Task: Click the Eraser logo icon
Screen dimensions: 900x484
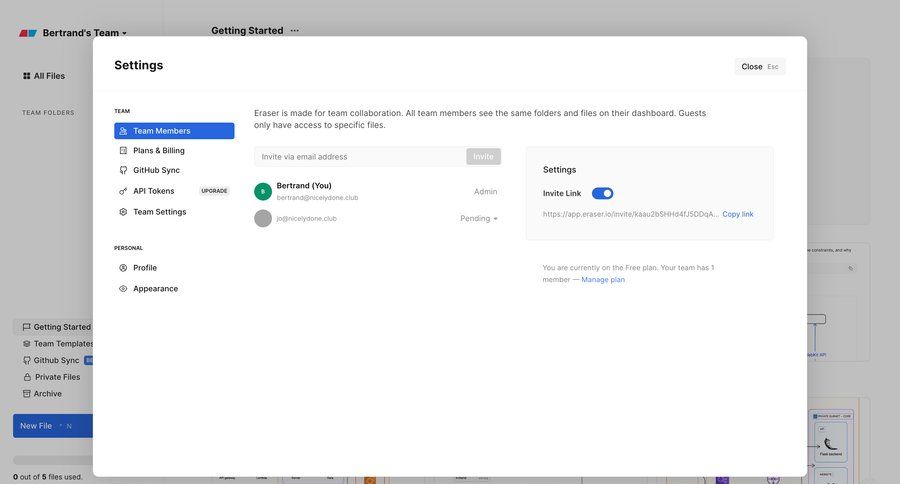Action: tap(28, 33)
